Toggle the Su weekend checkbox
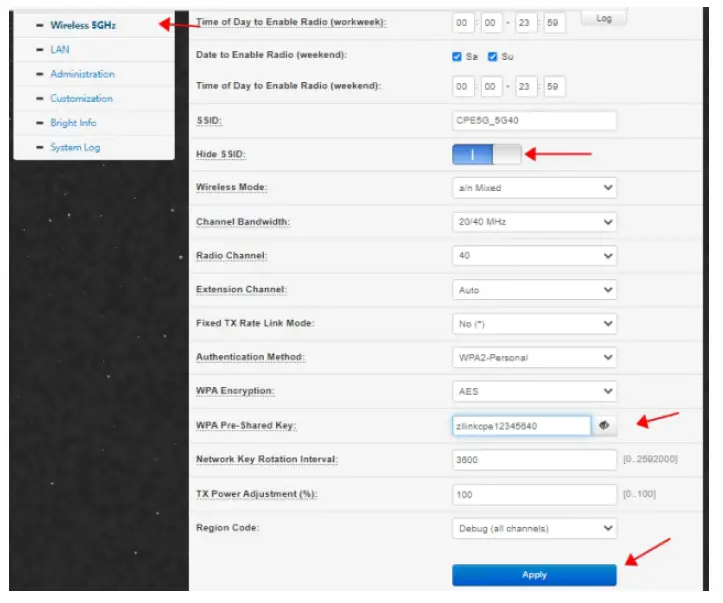The image size is (723, 603). [492, 57]
